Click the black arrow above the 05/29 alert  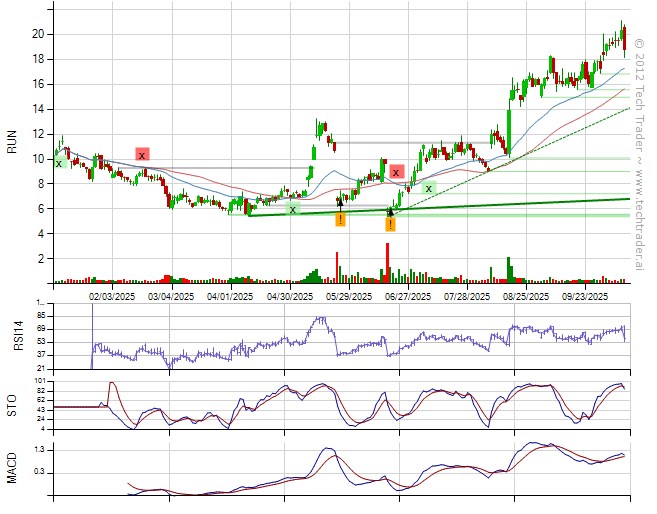[x=340, y=203]
